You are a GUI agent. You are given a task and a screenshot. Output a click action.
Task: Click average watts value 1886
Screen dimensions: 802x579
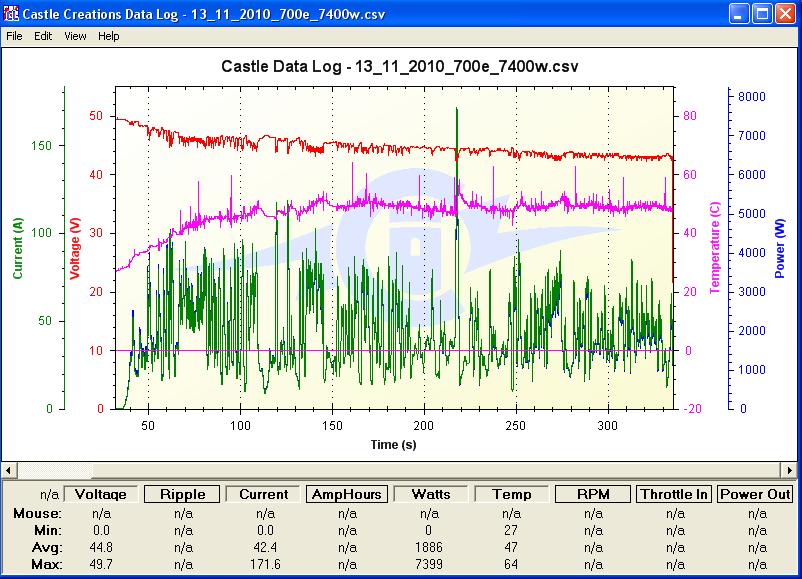pos(429,548)
